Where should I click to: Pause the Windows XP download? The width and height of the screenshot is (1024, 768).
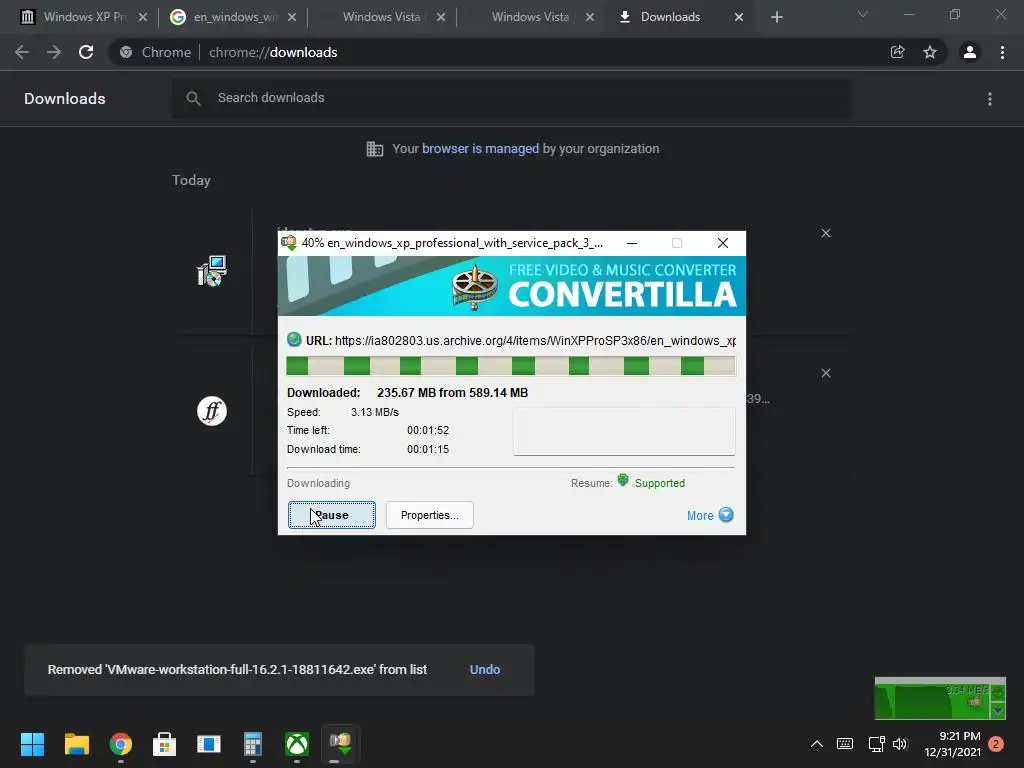(x=332, y=515)
